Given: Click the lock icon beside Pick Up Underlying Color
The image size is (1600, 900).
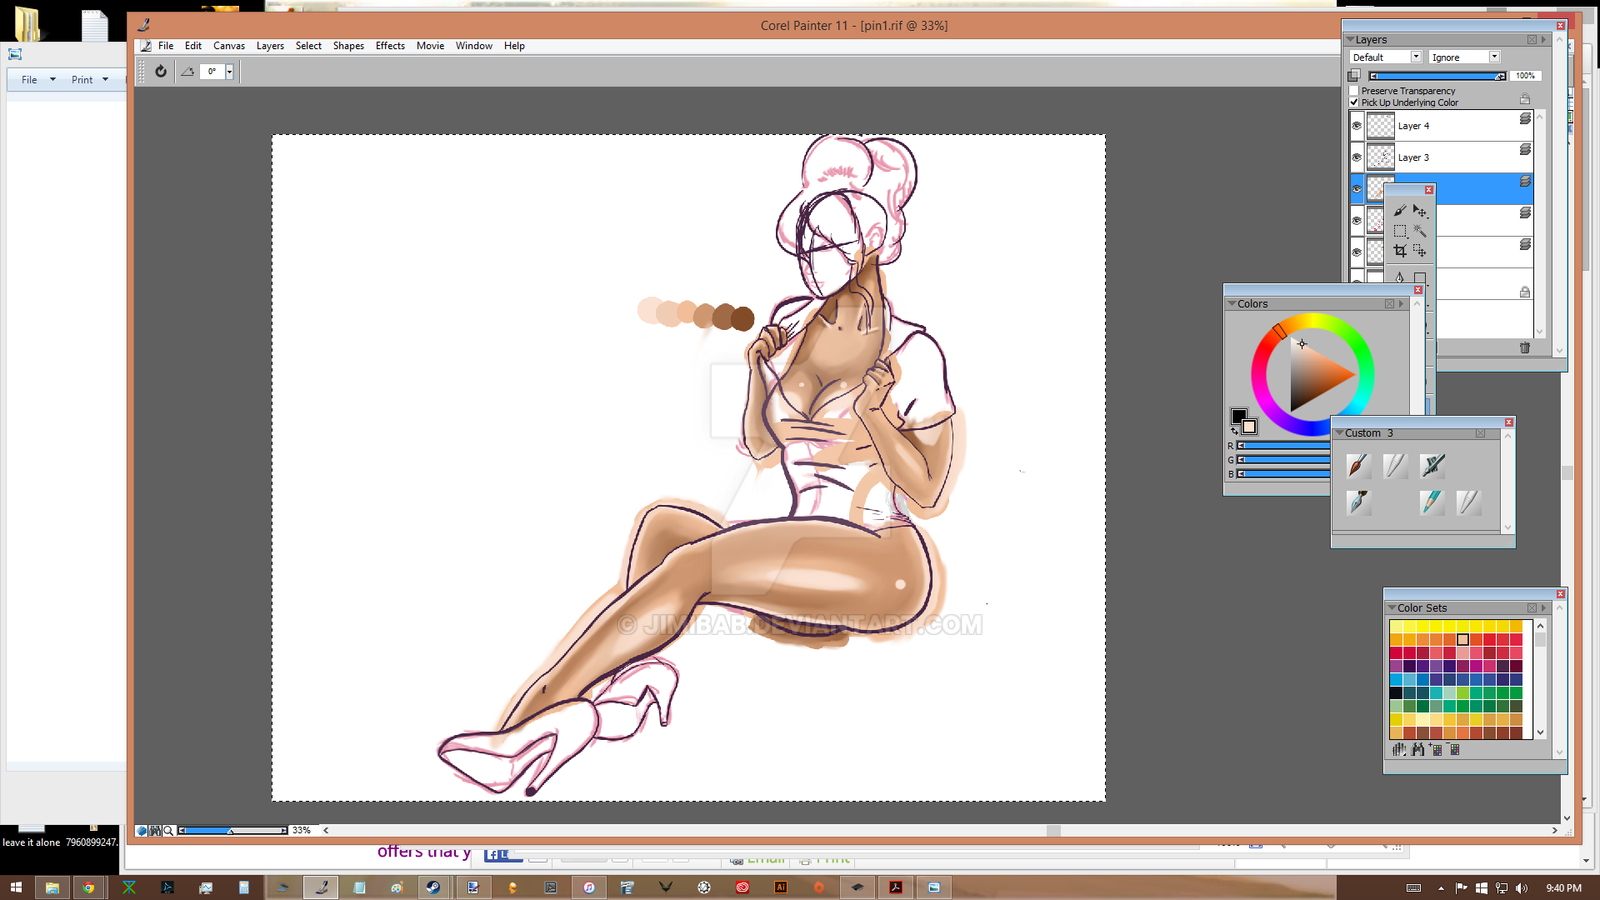Looking at the screenshot, I should click(x=1525, y=99).
